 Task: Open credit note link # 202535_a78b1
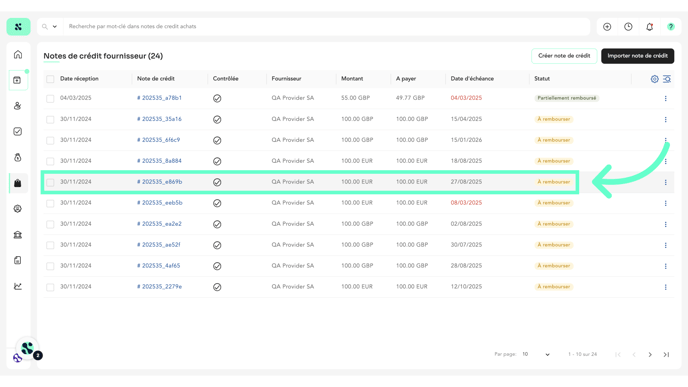point(159,98)
